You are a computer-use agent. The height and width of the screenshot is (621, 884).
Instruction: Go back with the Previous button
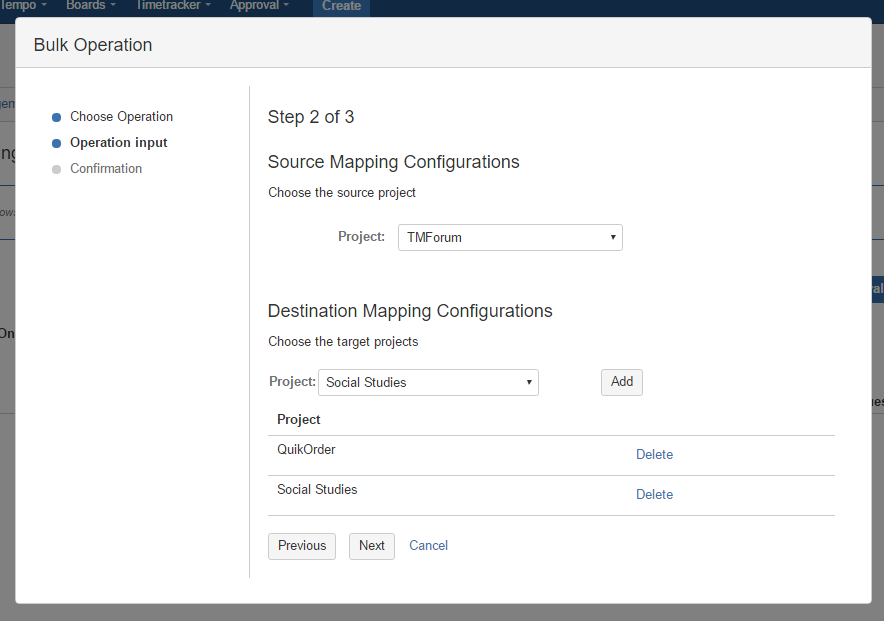coord(302,546)
